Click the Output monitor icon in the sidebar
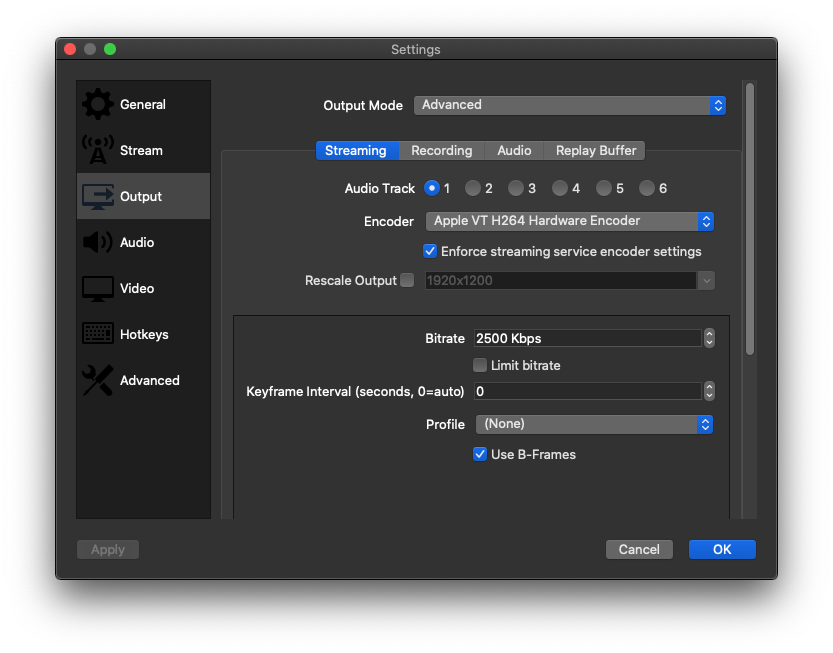 (x=98, y=197)
